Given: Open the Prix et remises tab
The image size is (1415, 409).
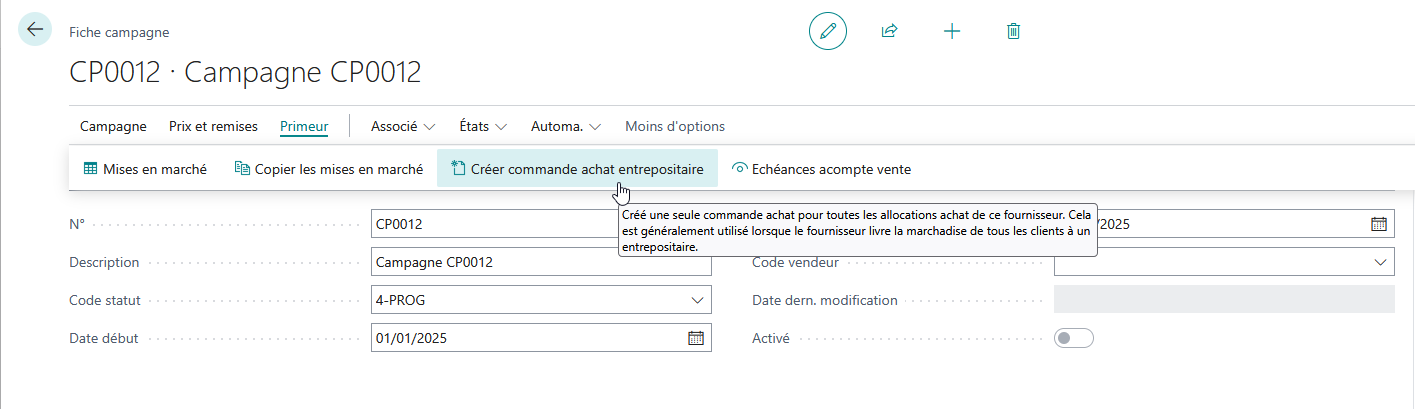Looking at the screenshot, I should (x=213, y=126).
